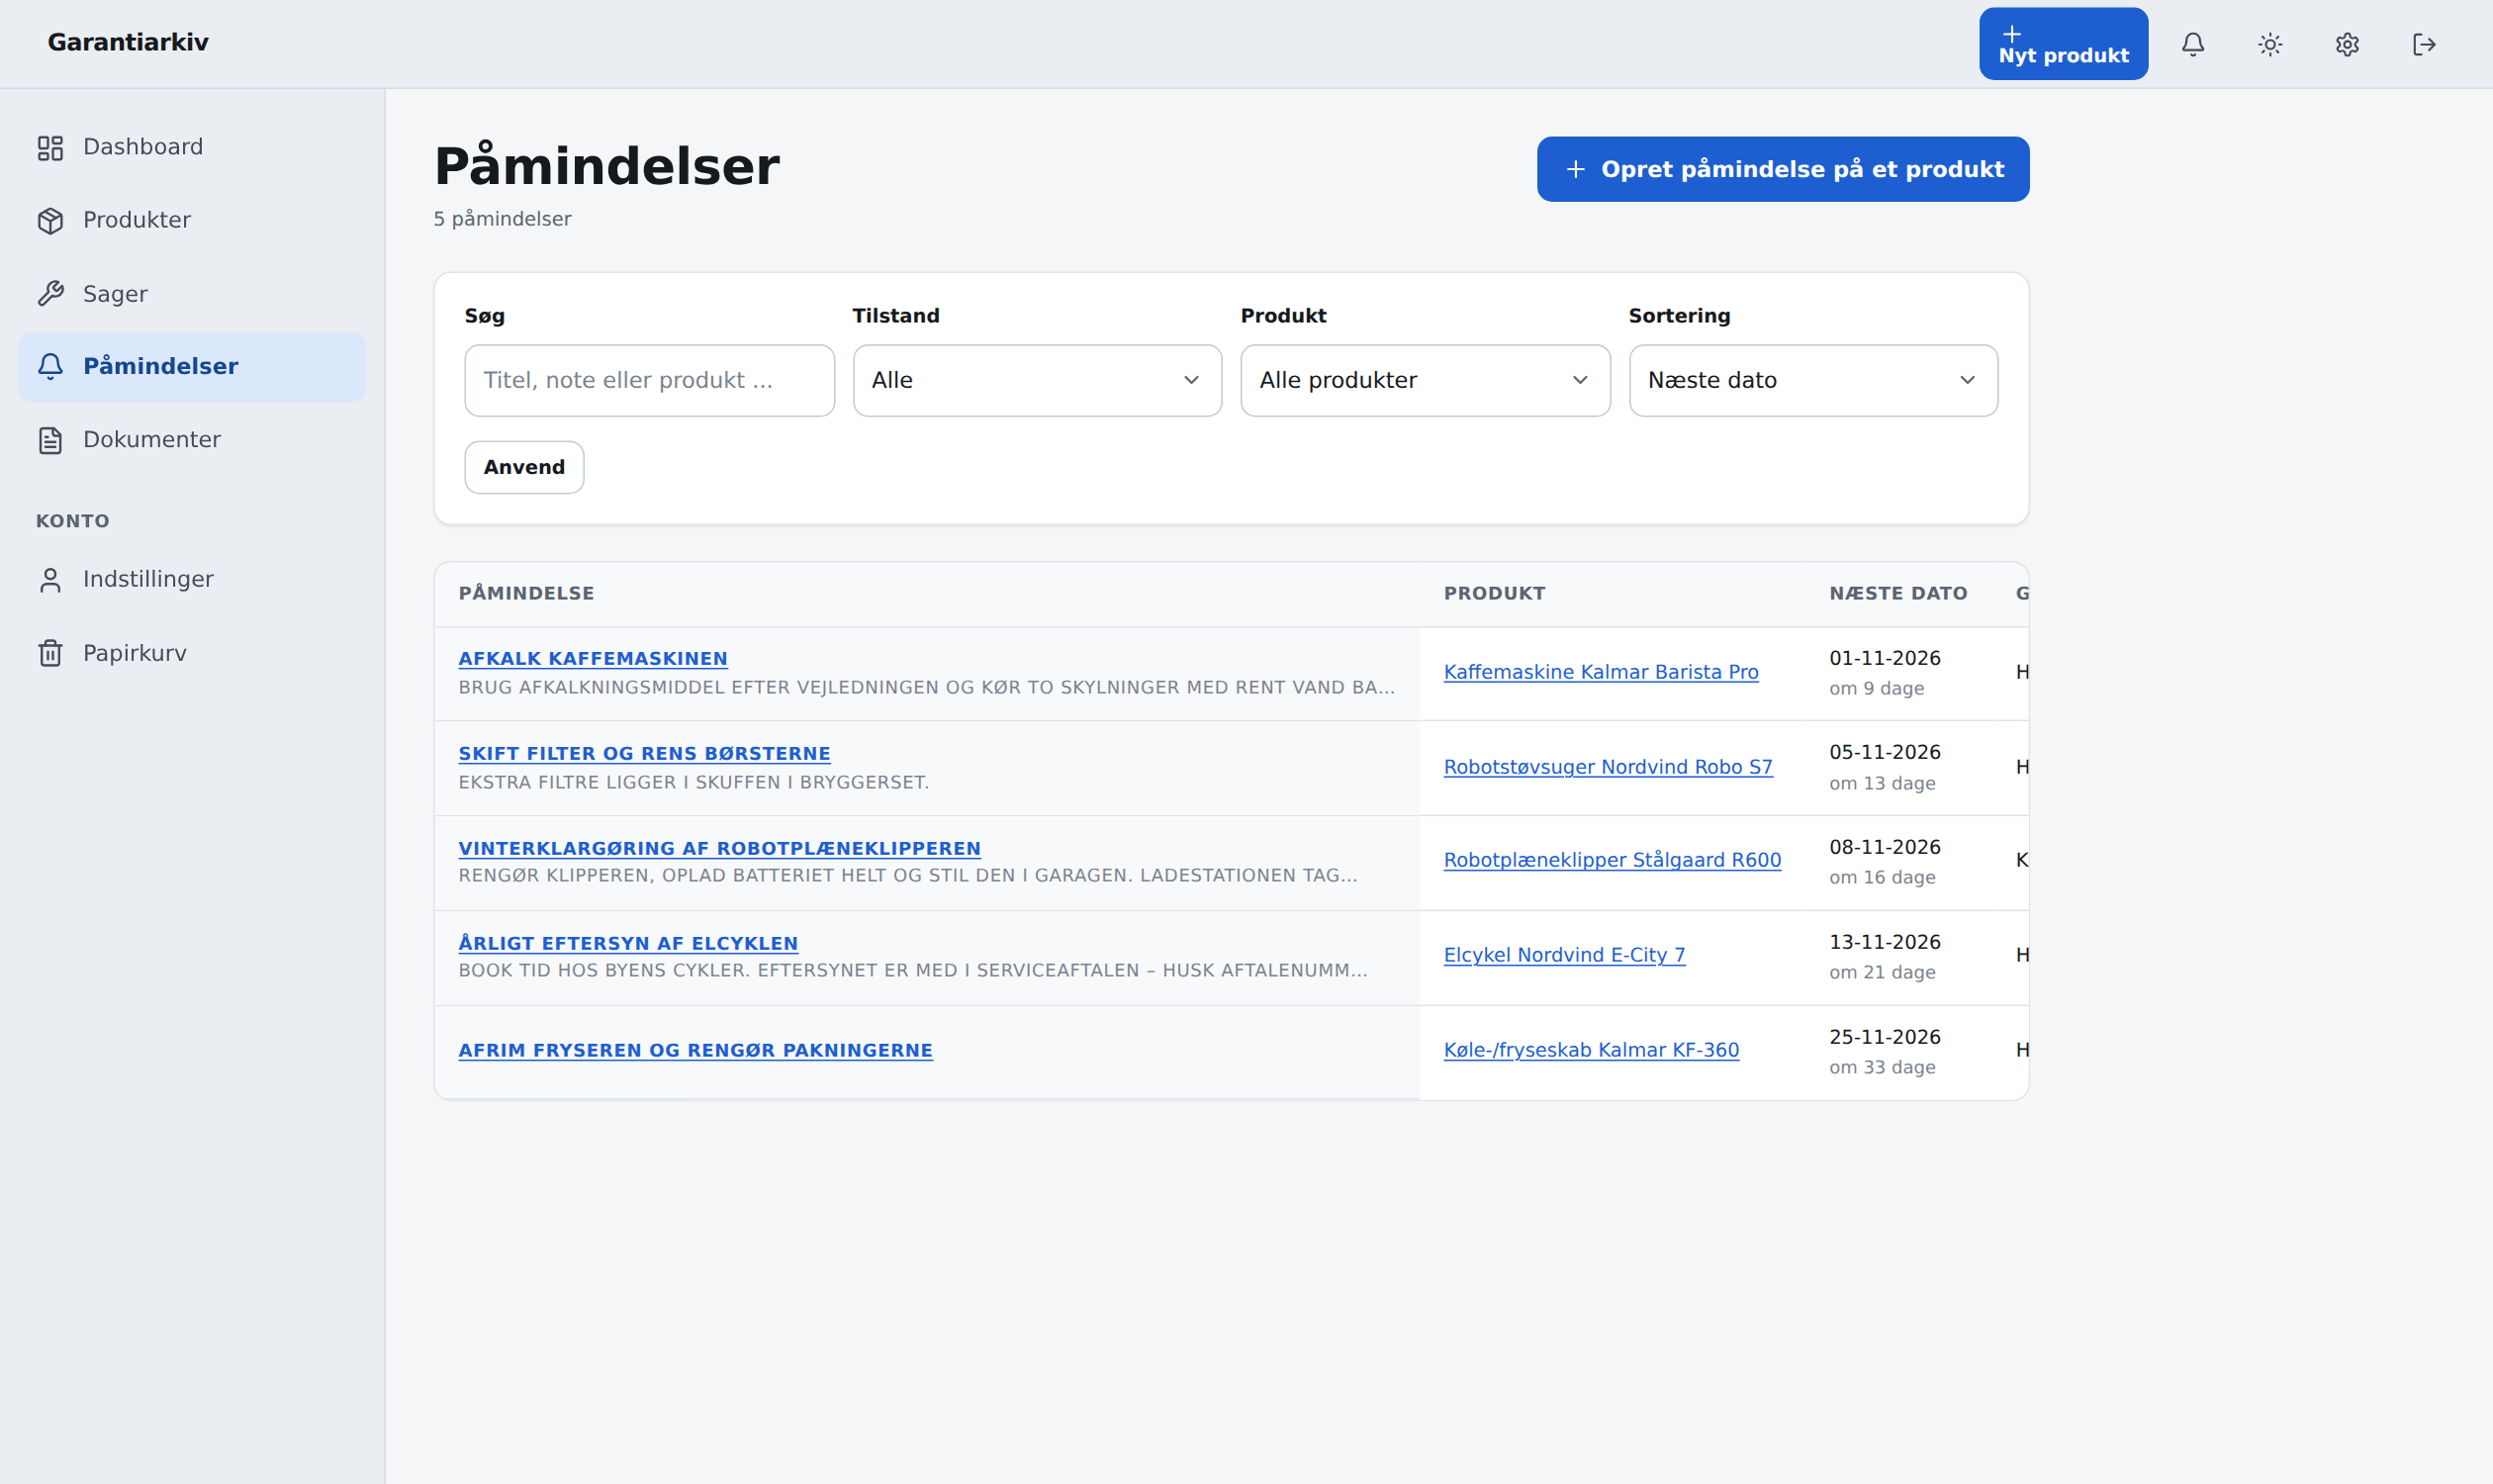Expand the Produkt filter dropdown

tap(1425, 380)
